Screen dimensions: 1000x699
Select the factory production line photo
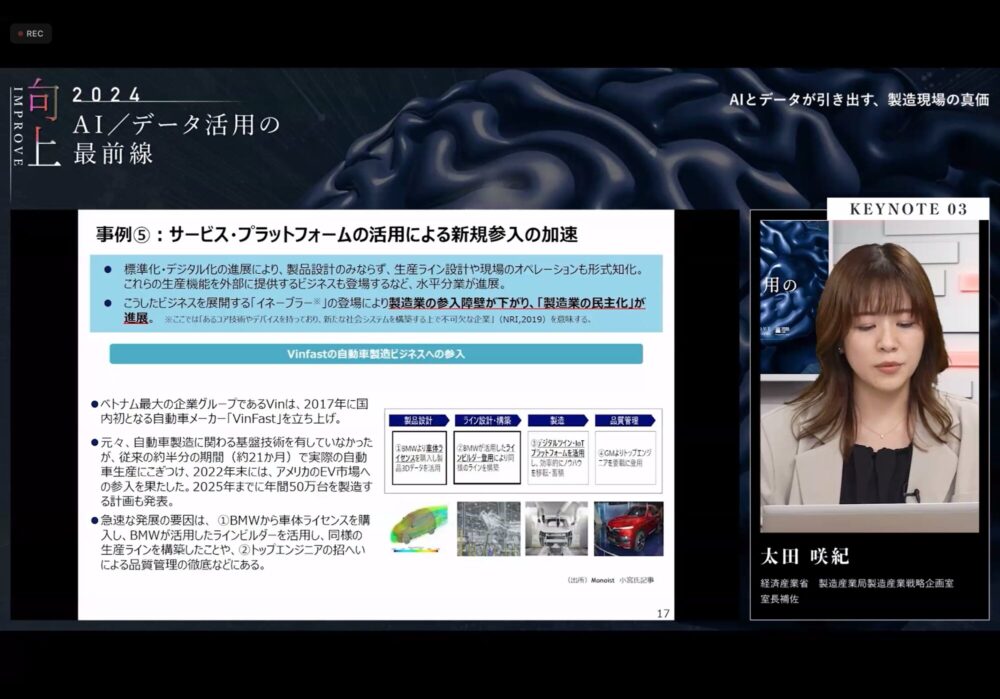488,528
